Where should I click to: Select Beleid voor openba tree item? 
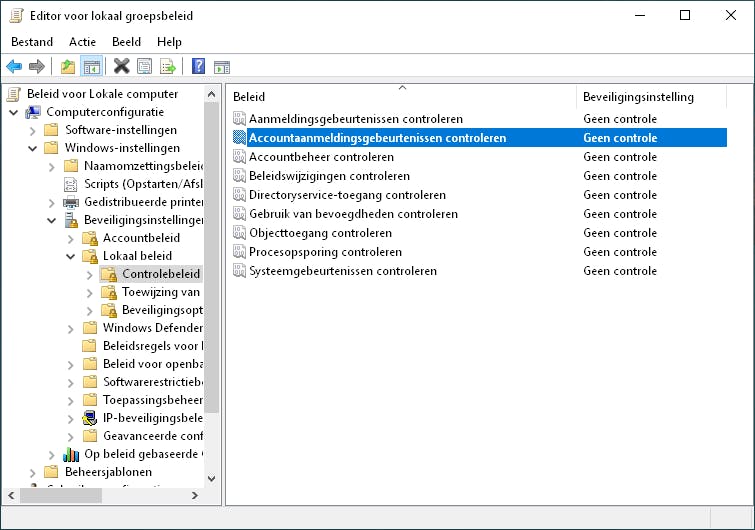pos(153,364)
